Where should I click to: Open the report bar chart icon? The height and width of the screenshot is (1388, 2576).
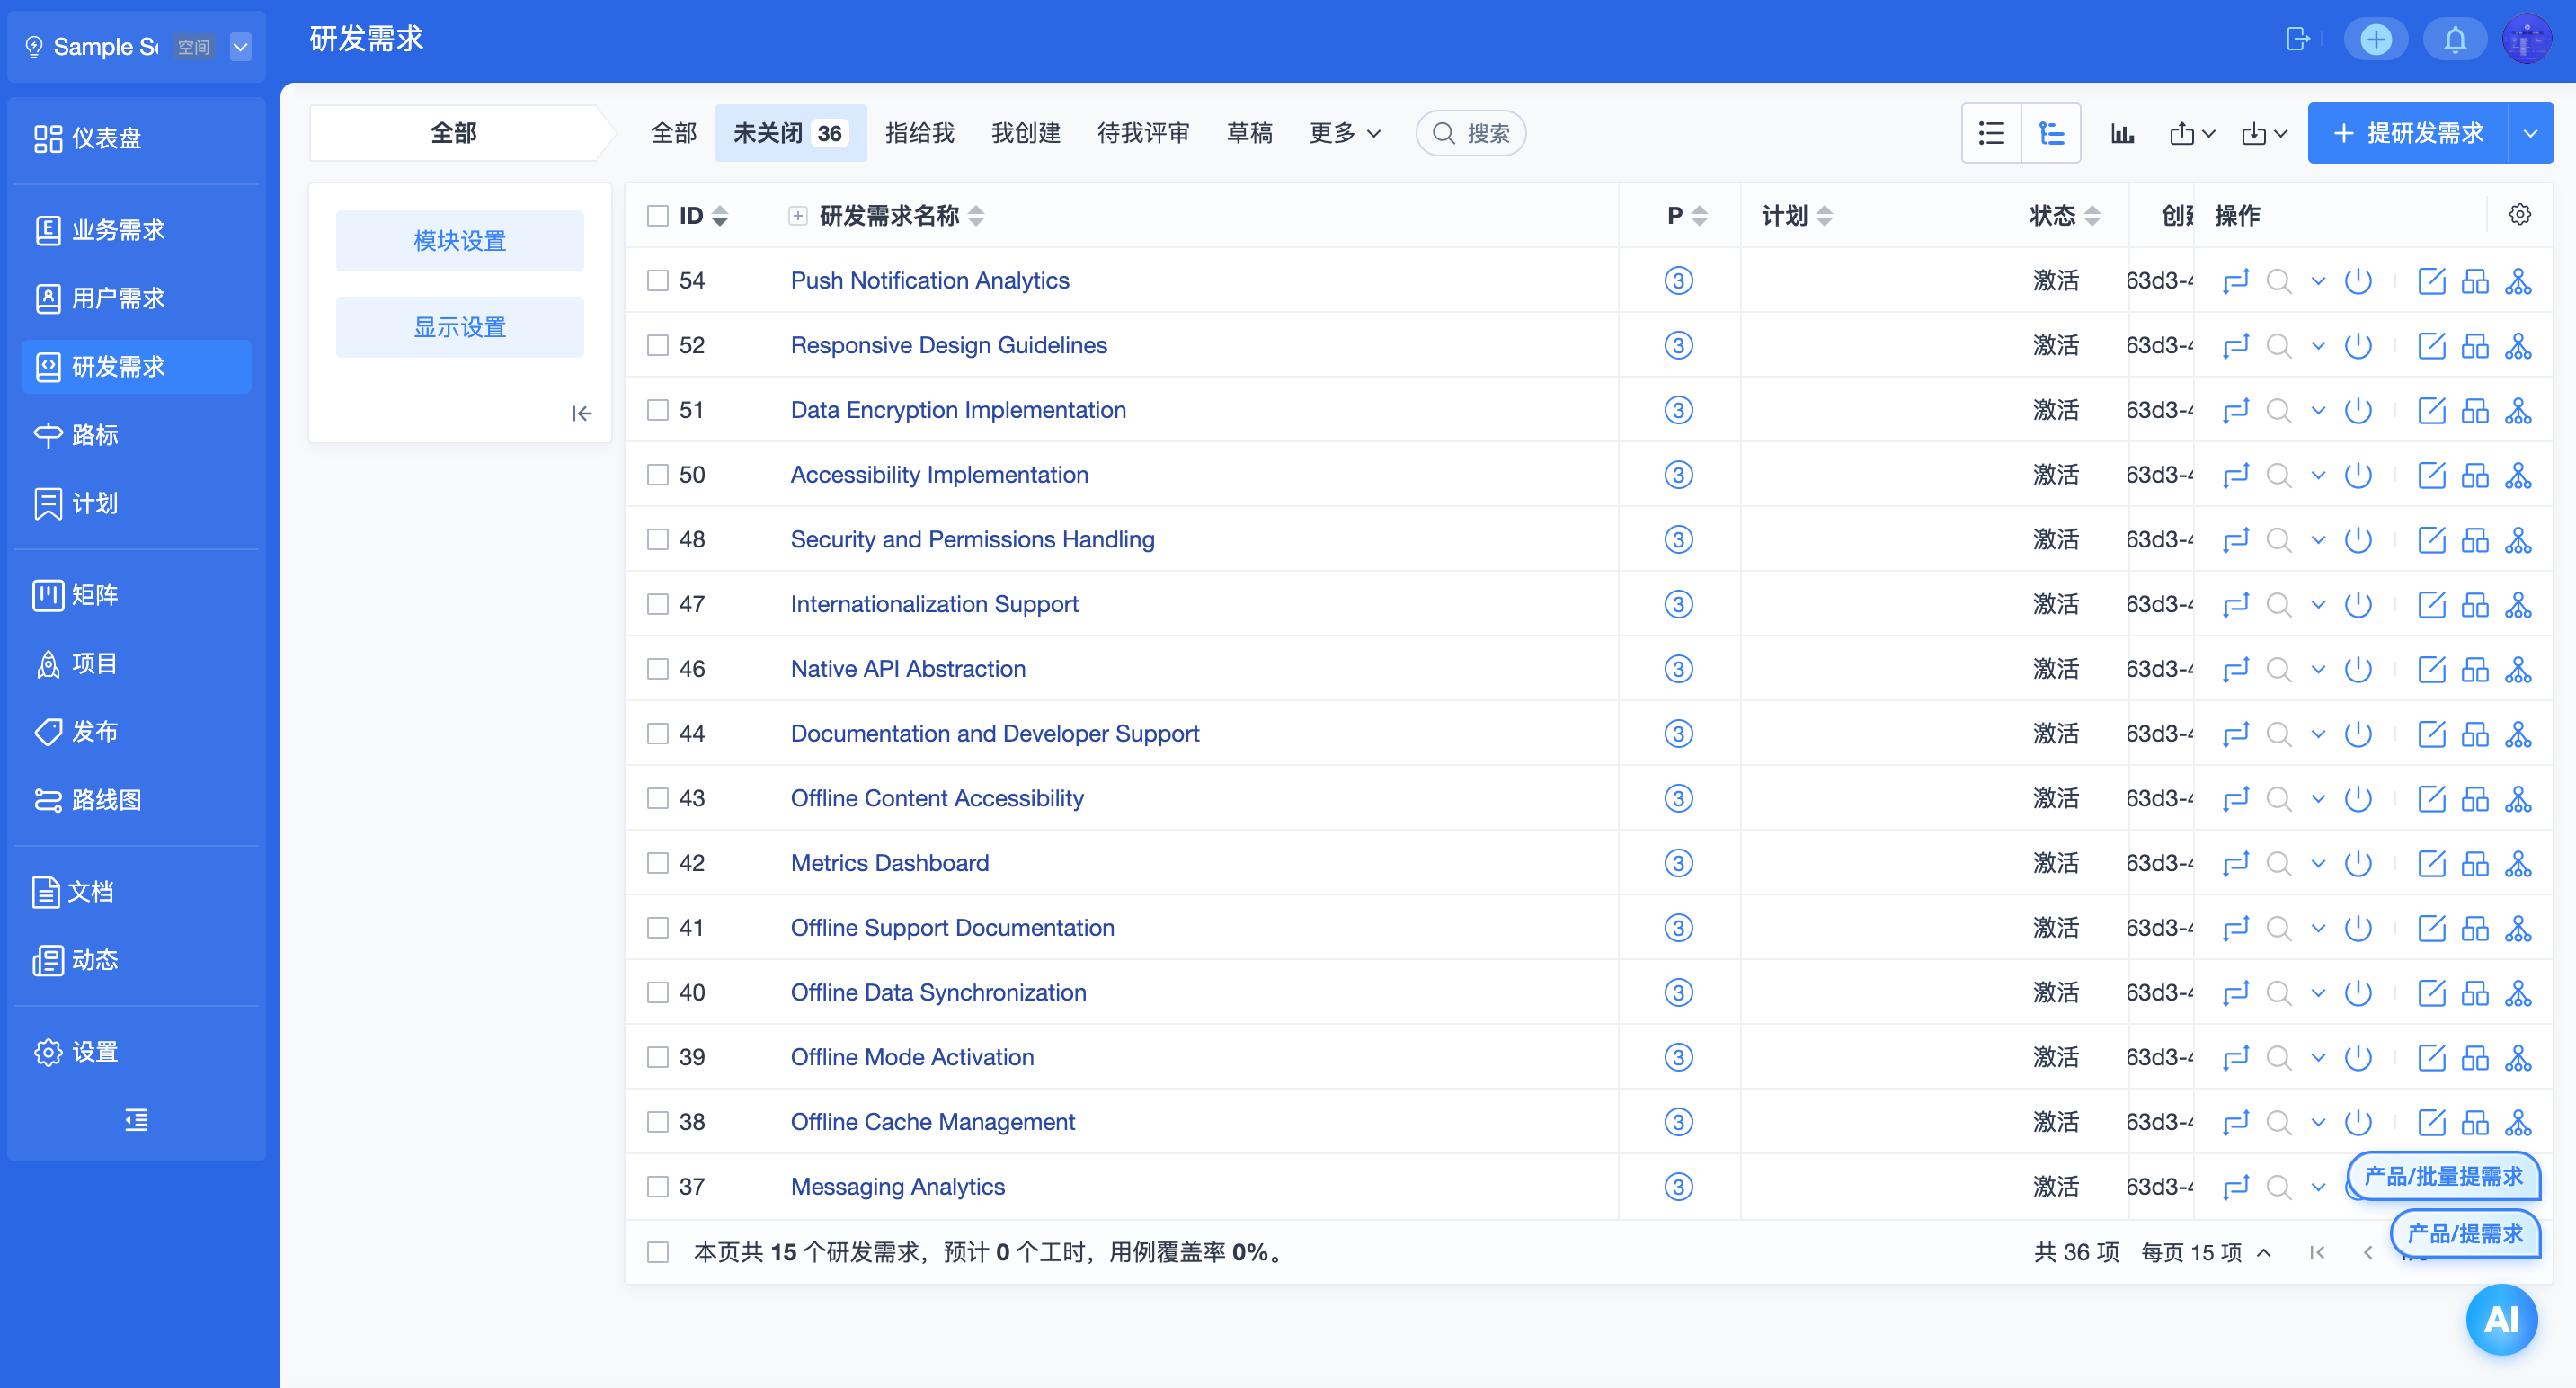click(2122, 133)
